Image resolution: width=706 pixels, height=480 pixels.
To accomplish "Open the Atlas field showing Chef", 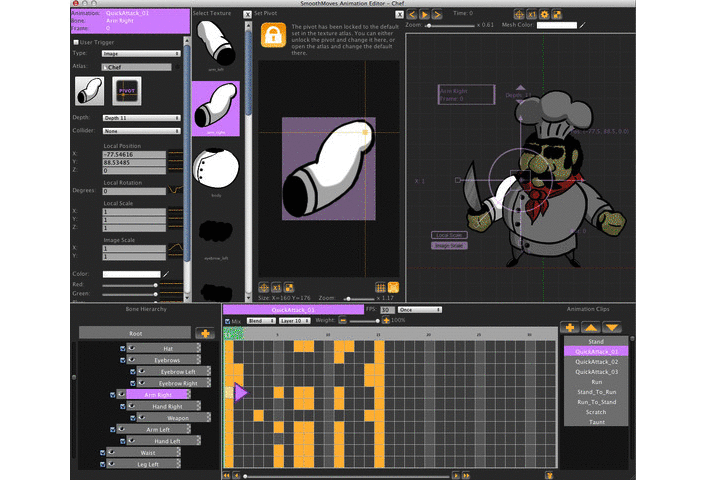I will [136, 67].
